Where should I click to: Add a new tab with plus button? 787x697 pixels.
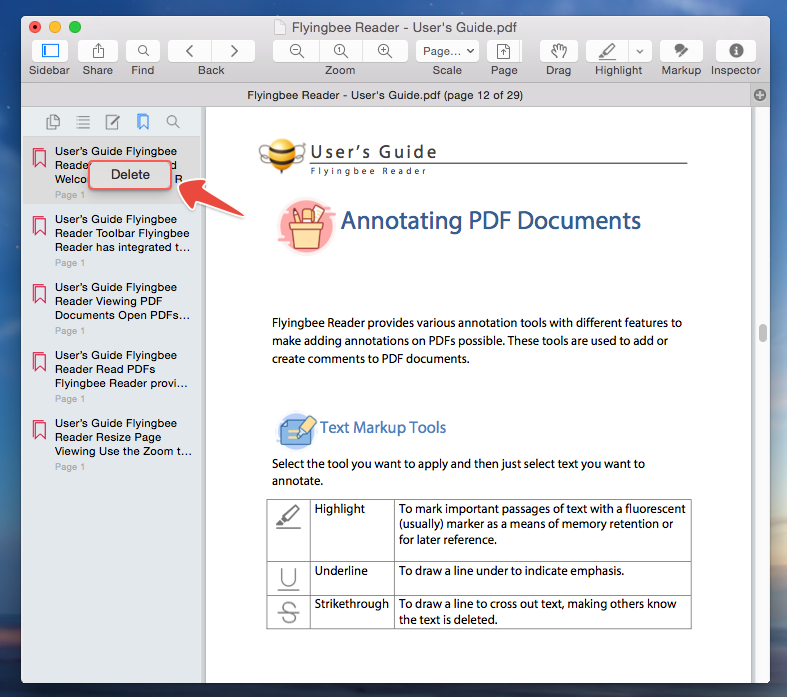tap(760, 95)
